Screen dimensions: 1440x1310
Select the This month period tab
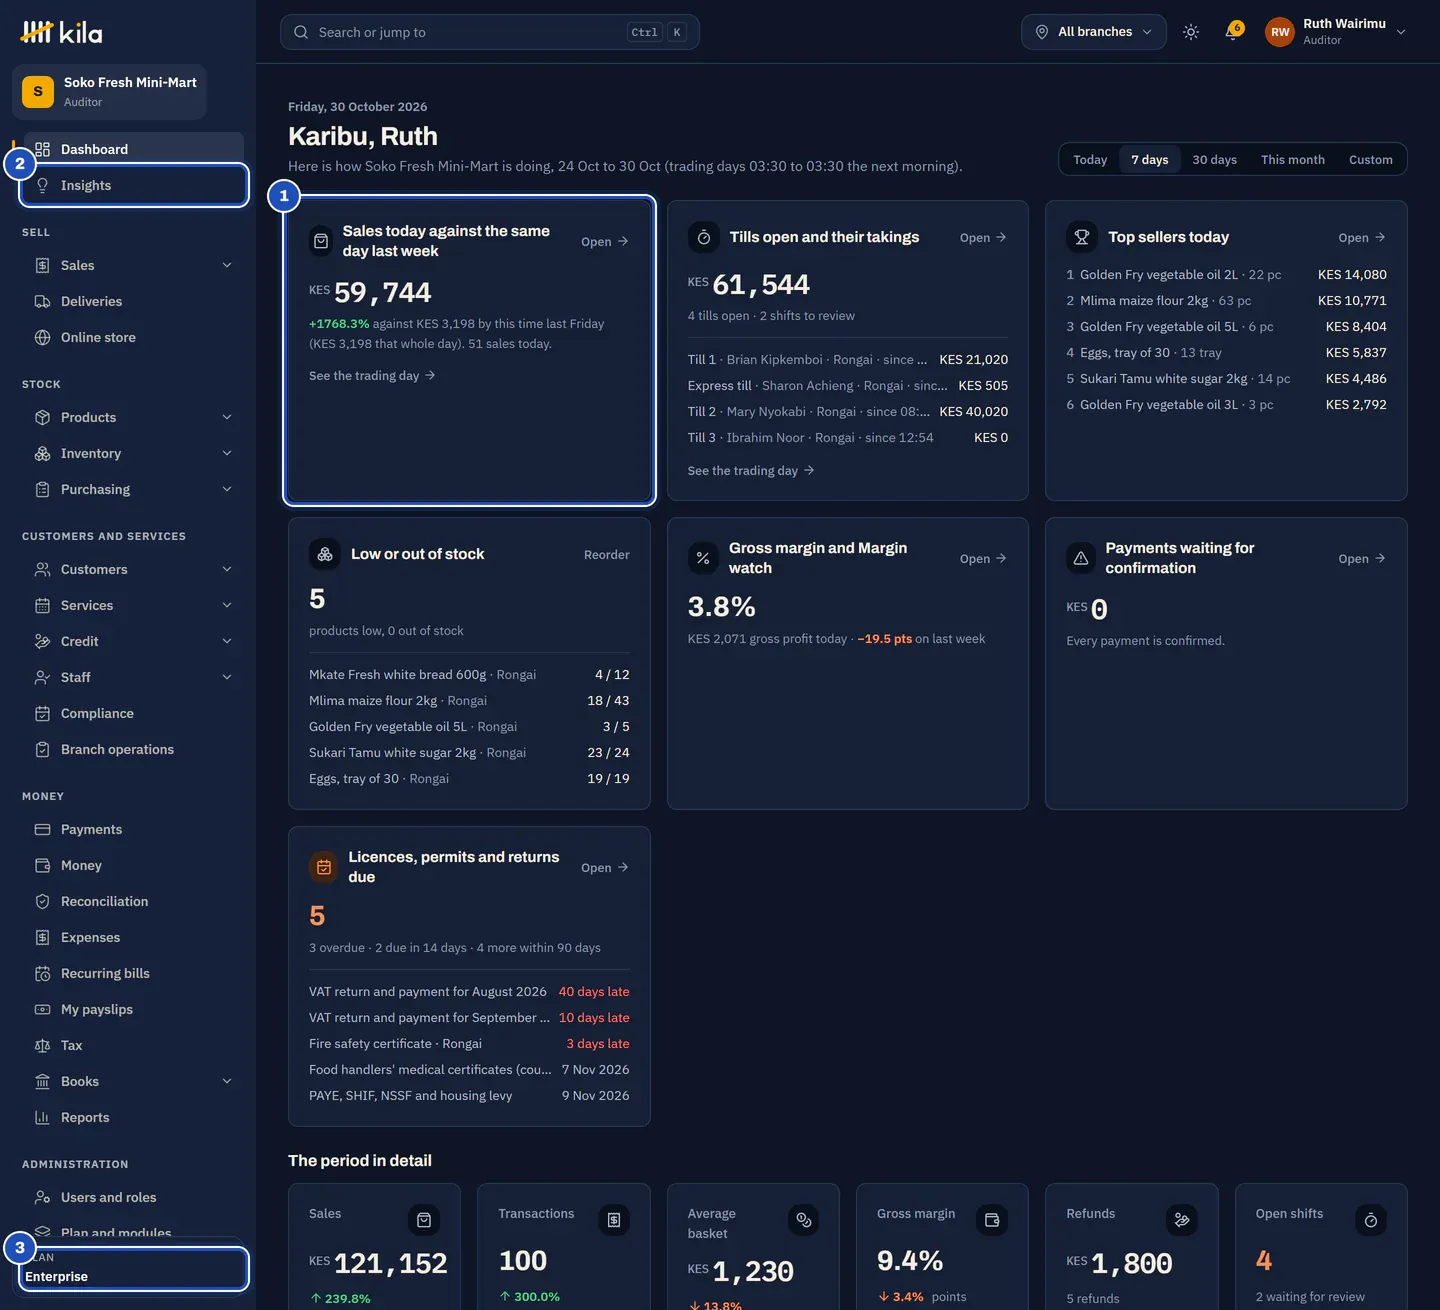[x=1292, y=159]
